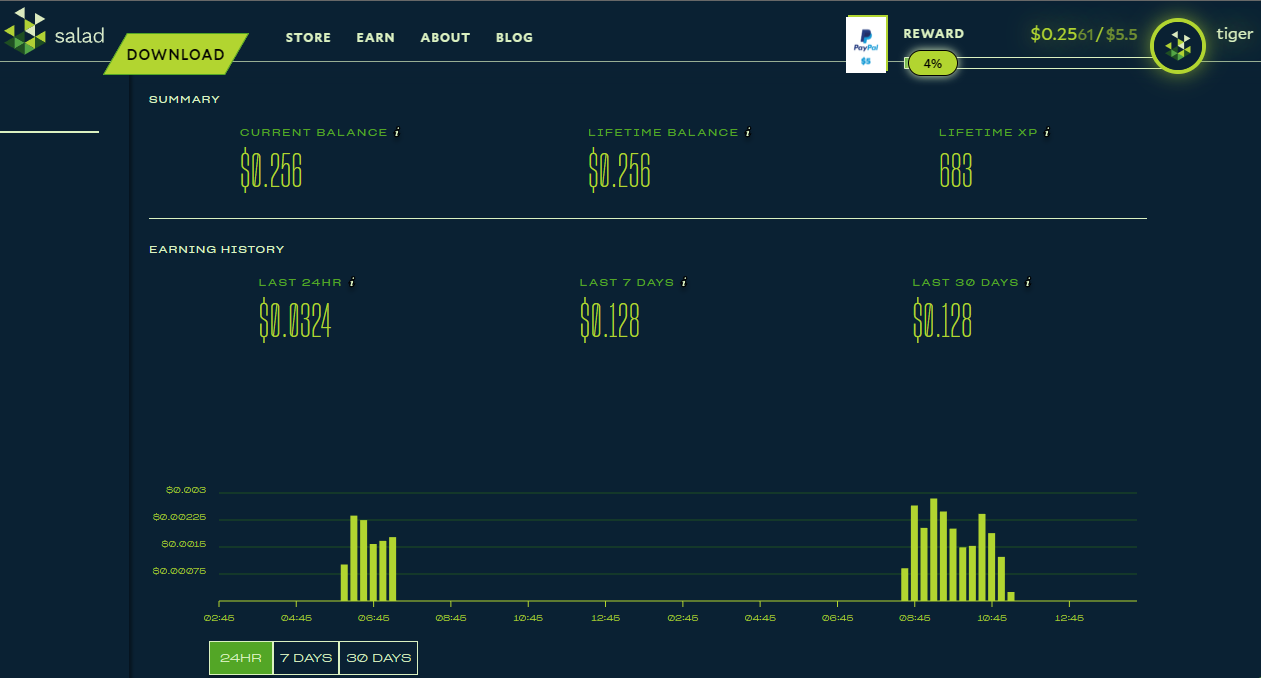Click the PayPal $5 reward card
This screenshot has width=1261, height=678.
pyautogui.click(x=866, y=45)
